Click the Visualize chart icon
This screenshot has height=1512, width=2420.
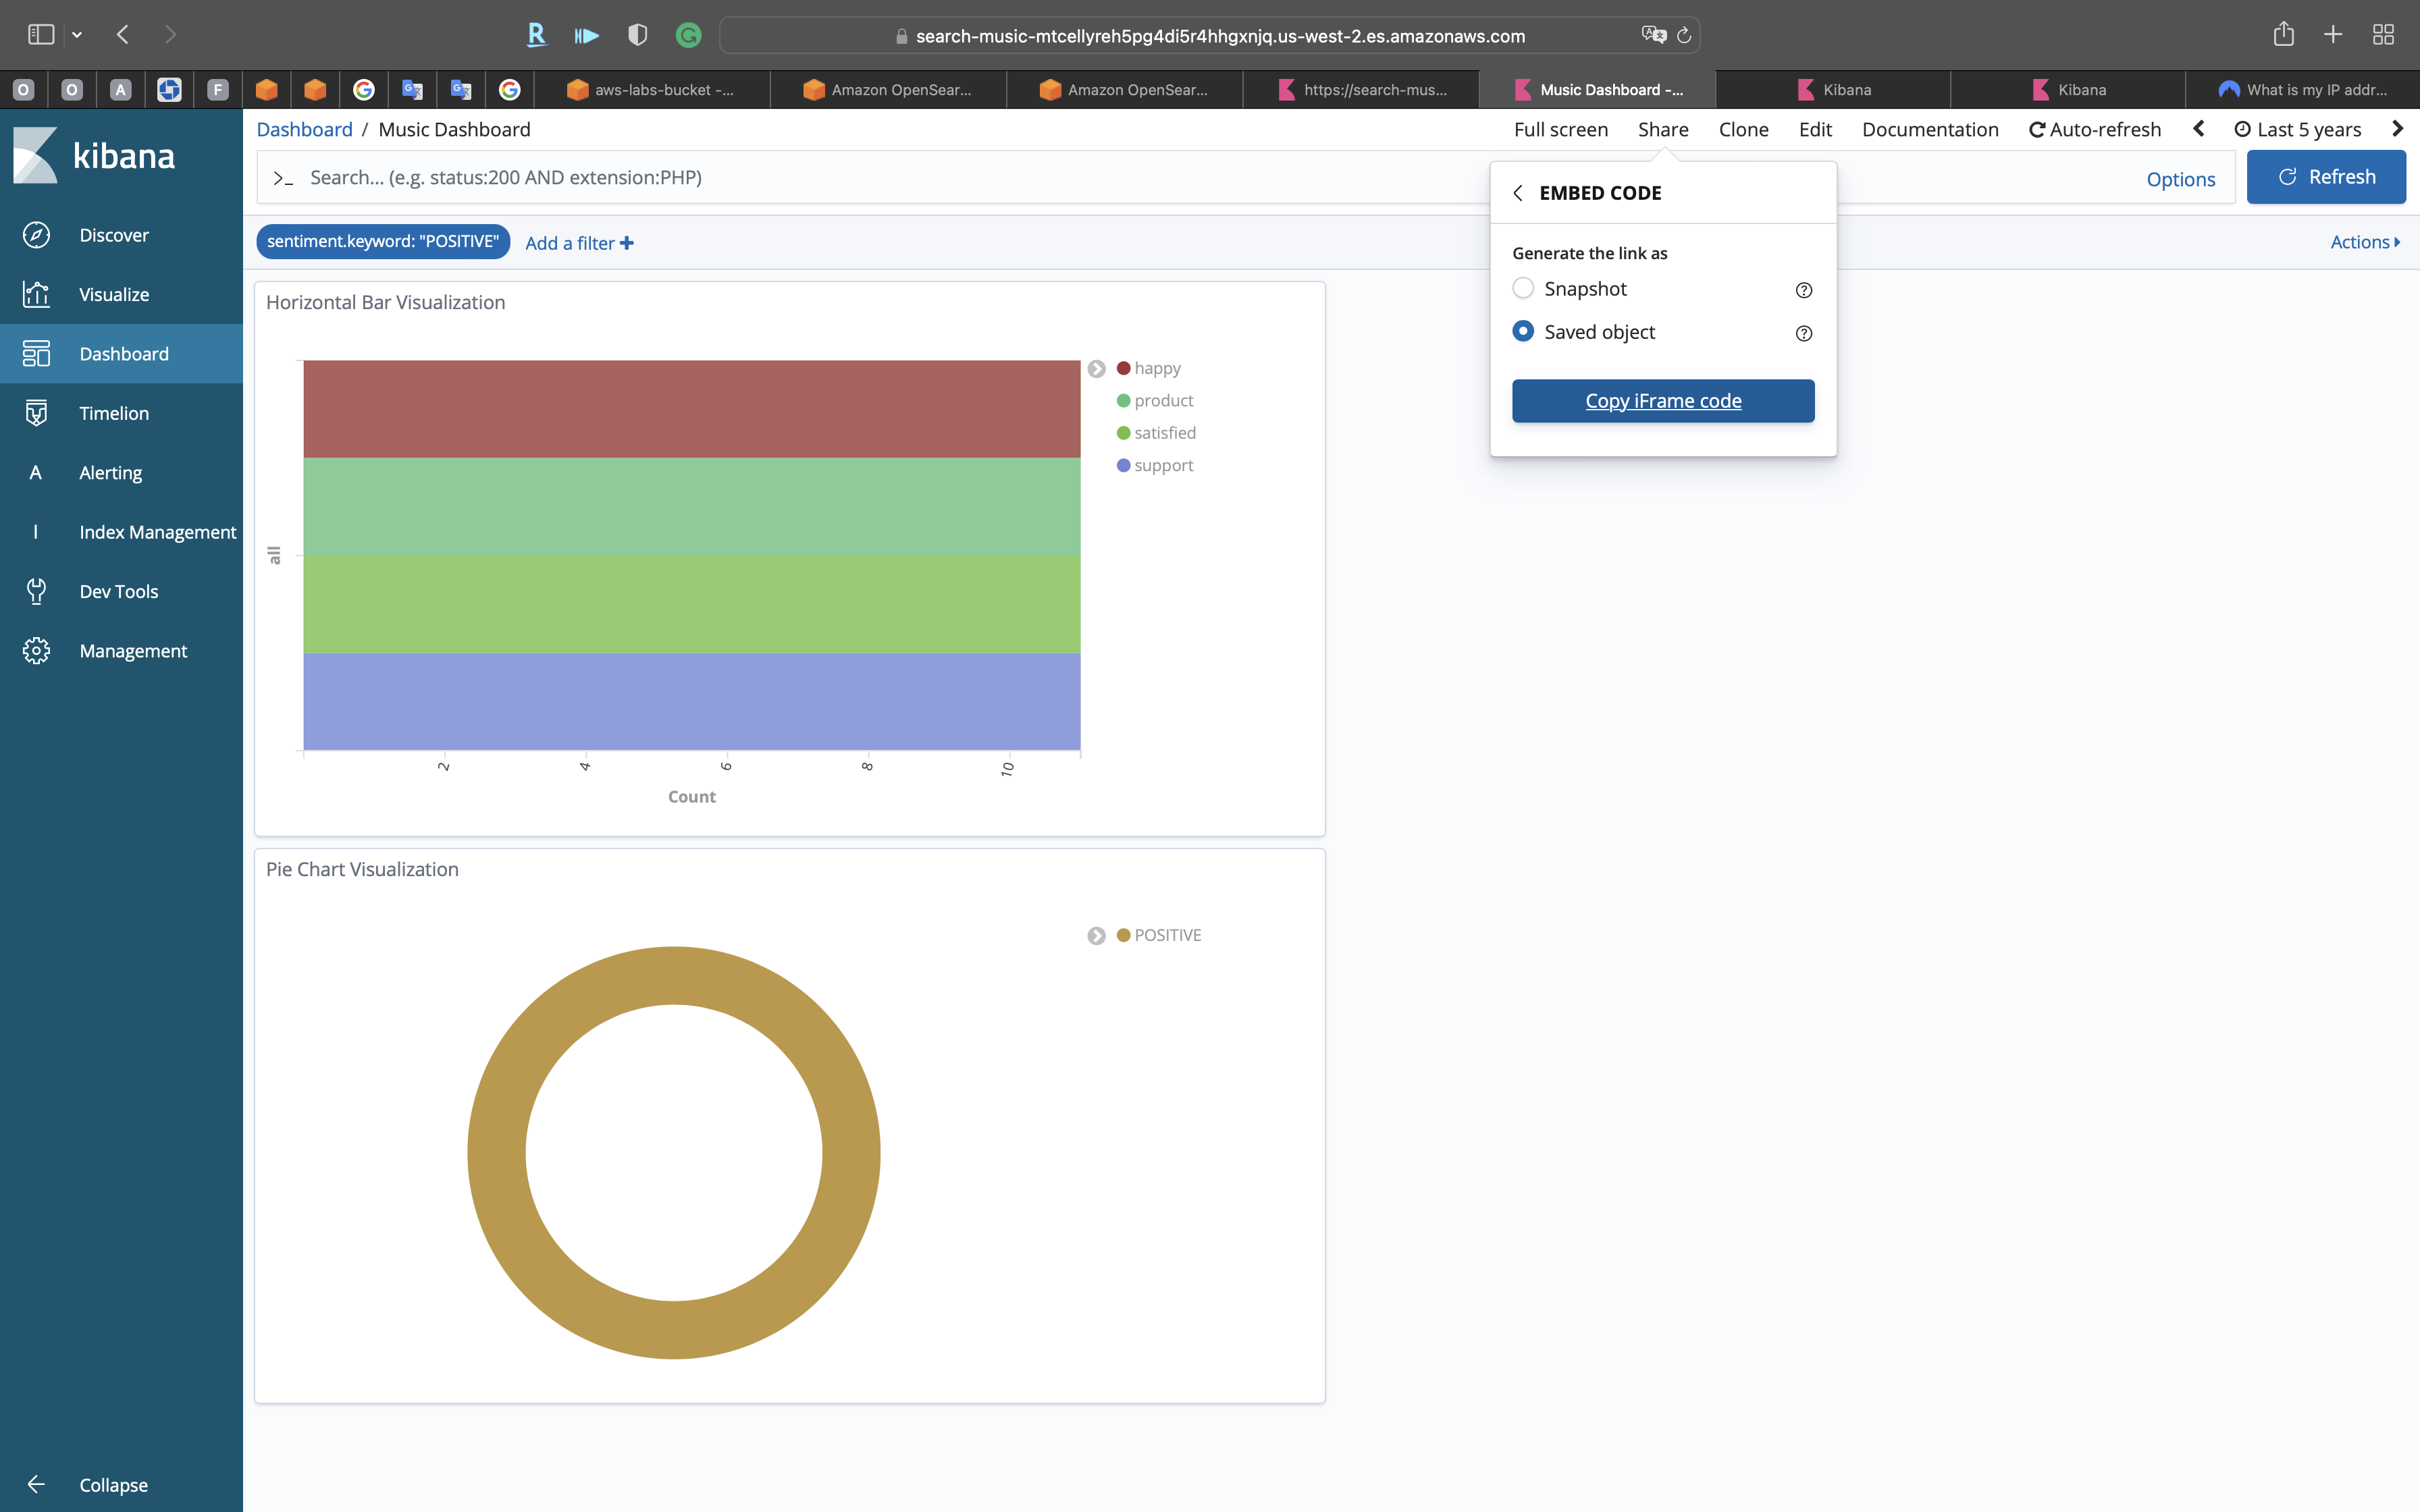(x=36, y=294)
